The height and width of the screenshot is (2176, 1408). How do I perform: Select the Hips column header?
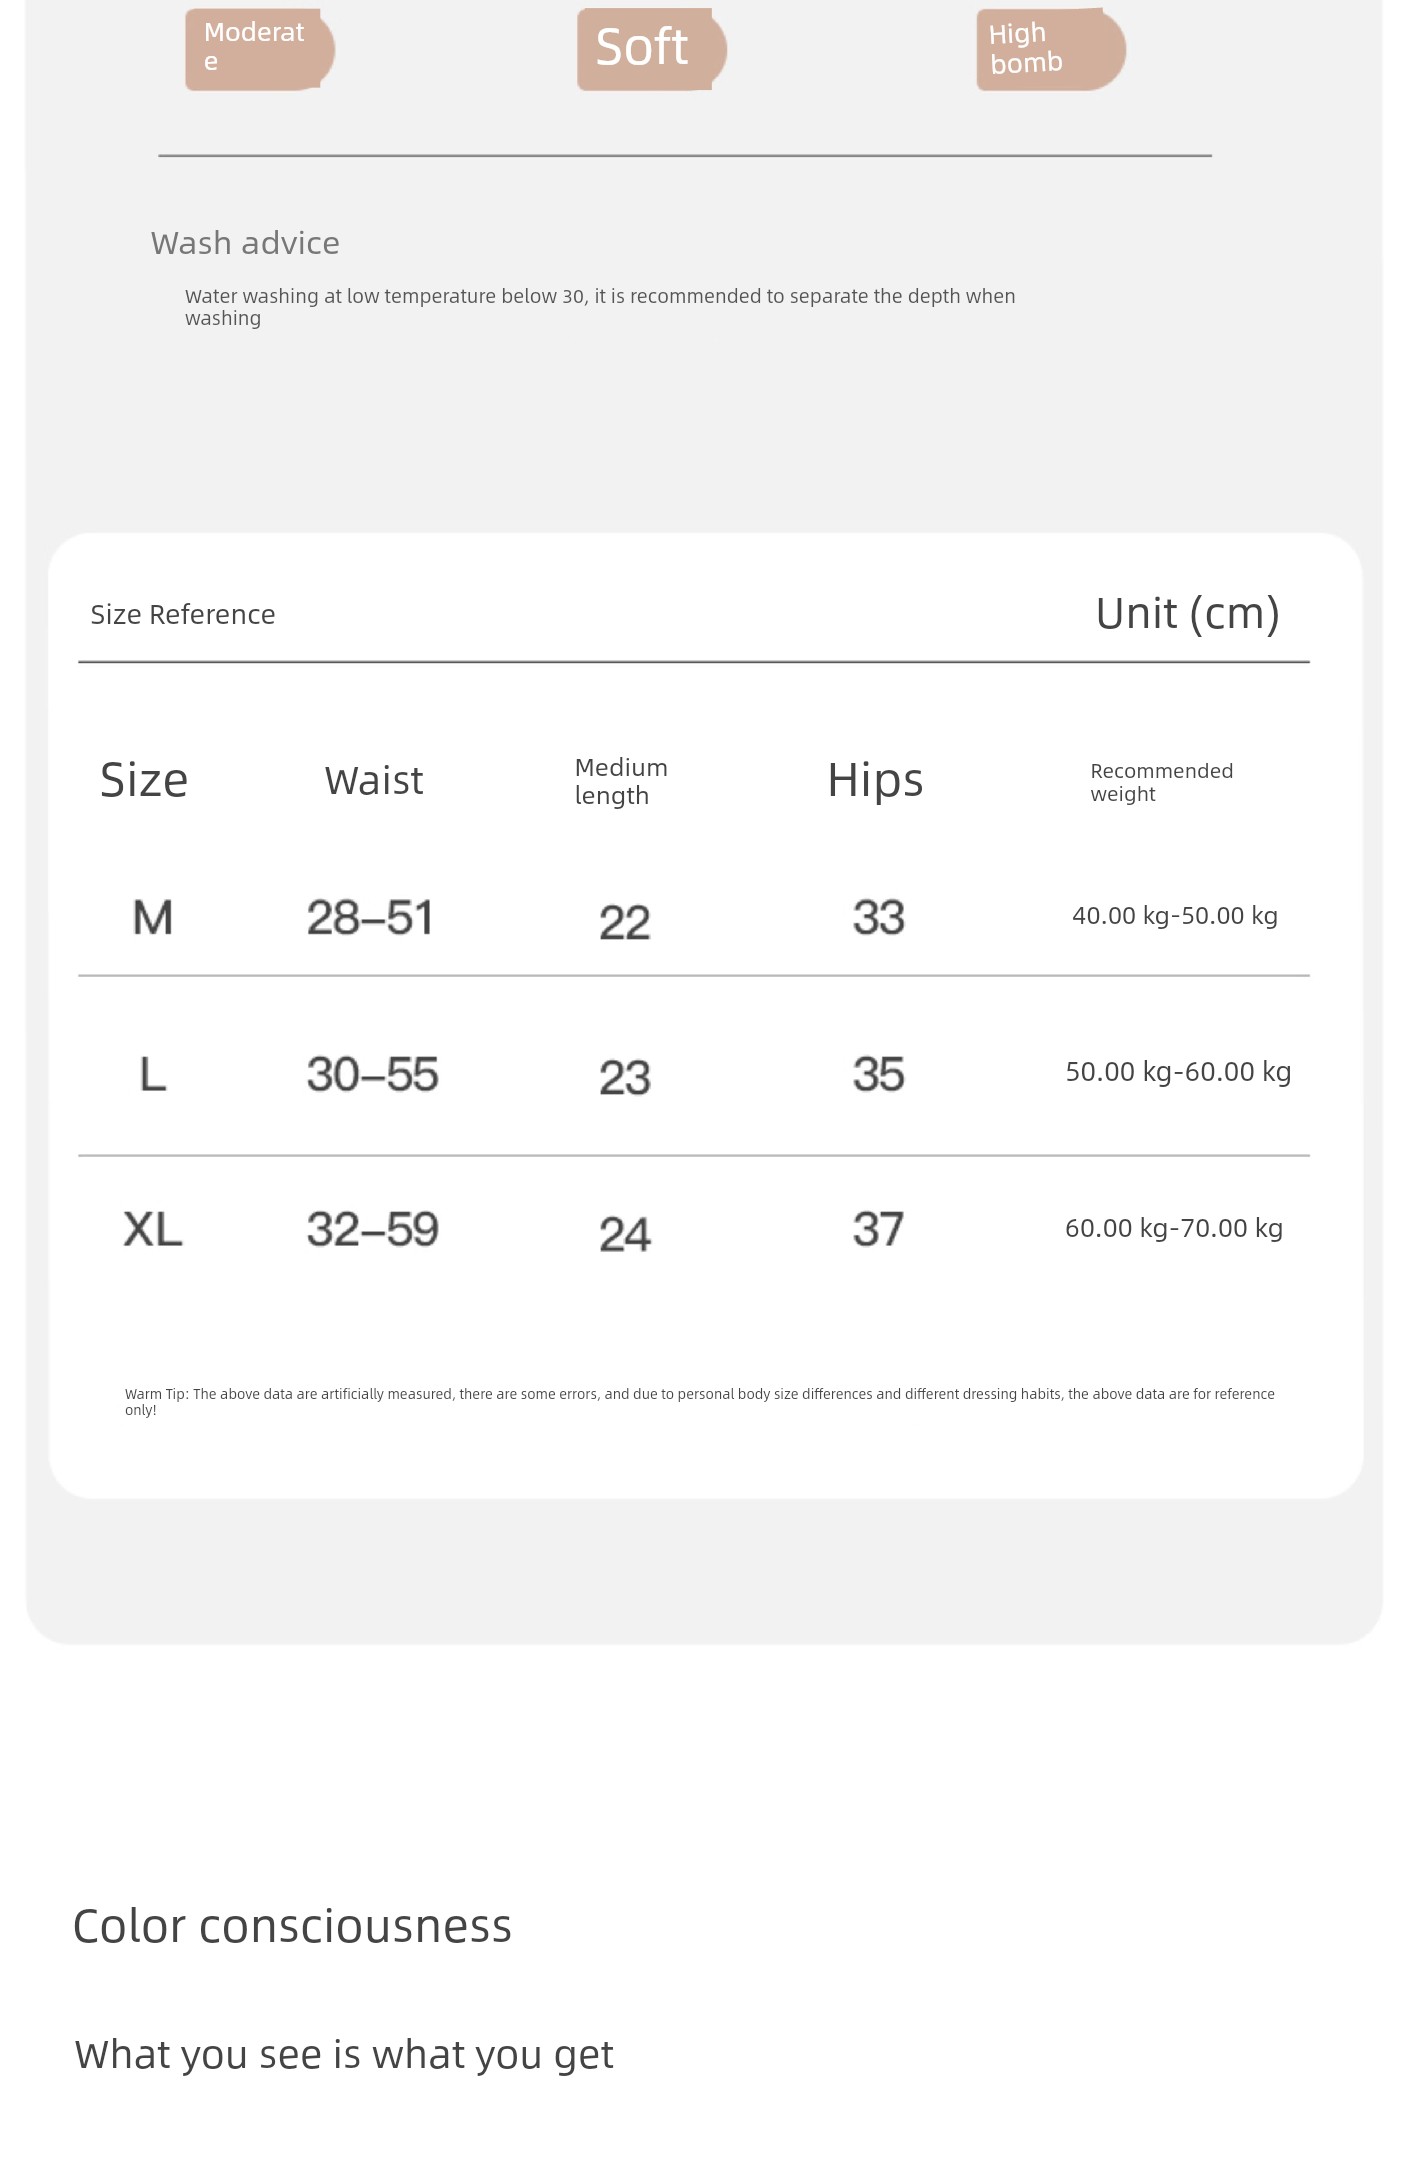click(x=875, y=780)
